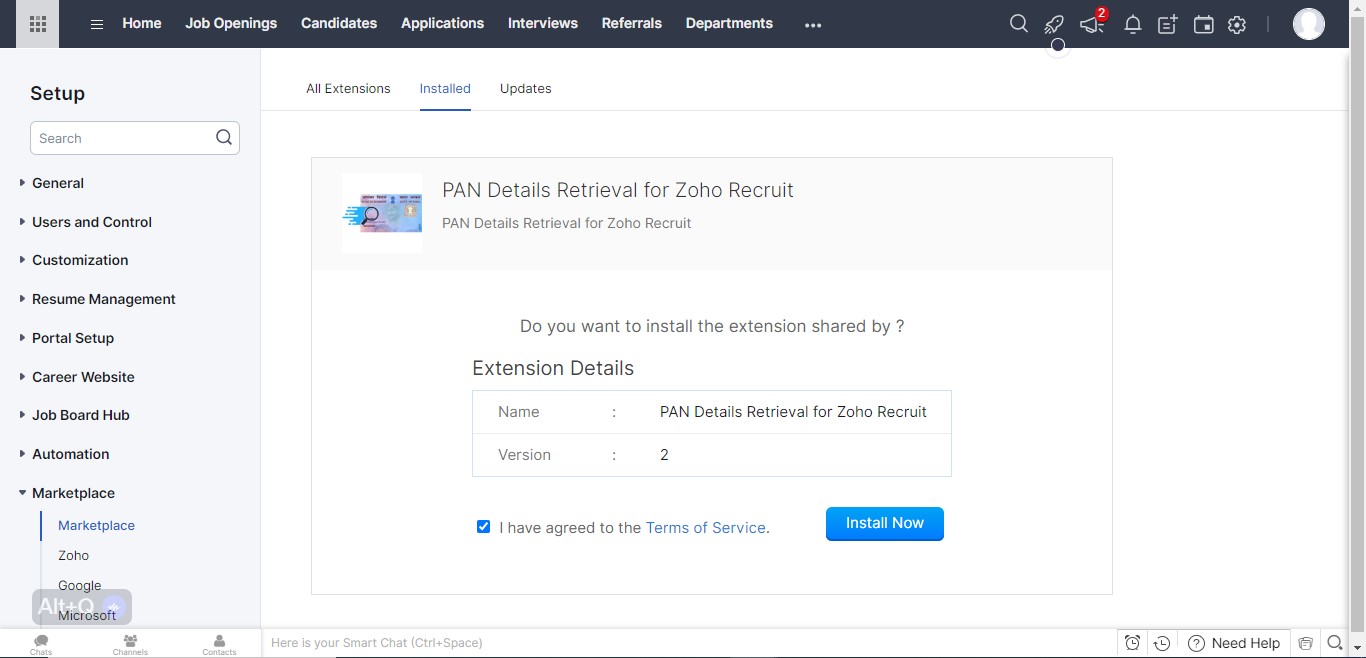This screenshot has height=658, width=1366.
Task: Expand the General setup section
Action: (x=58, y=183)
